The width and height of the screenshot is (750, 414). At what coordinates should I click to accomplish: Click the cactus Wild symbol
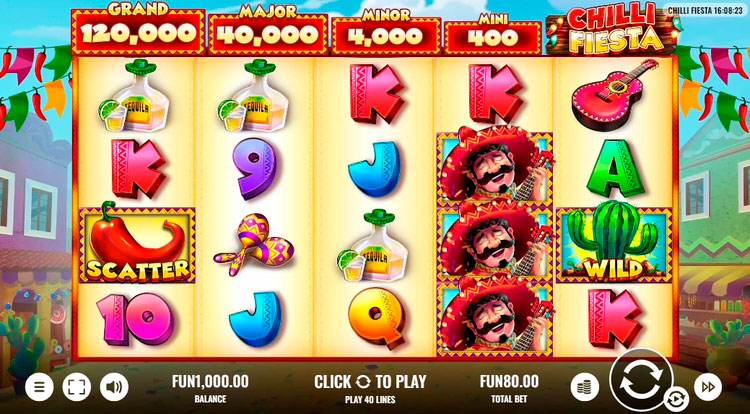[x=614, y=245]
